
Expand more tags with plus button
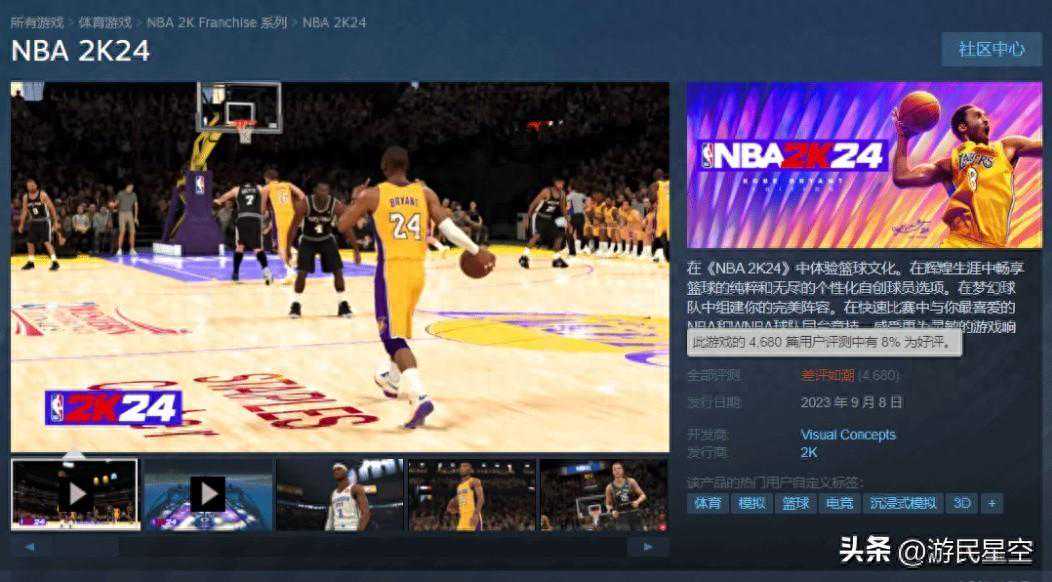(991, 503)
